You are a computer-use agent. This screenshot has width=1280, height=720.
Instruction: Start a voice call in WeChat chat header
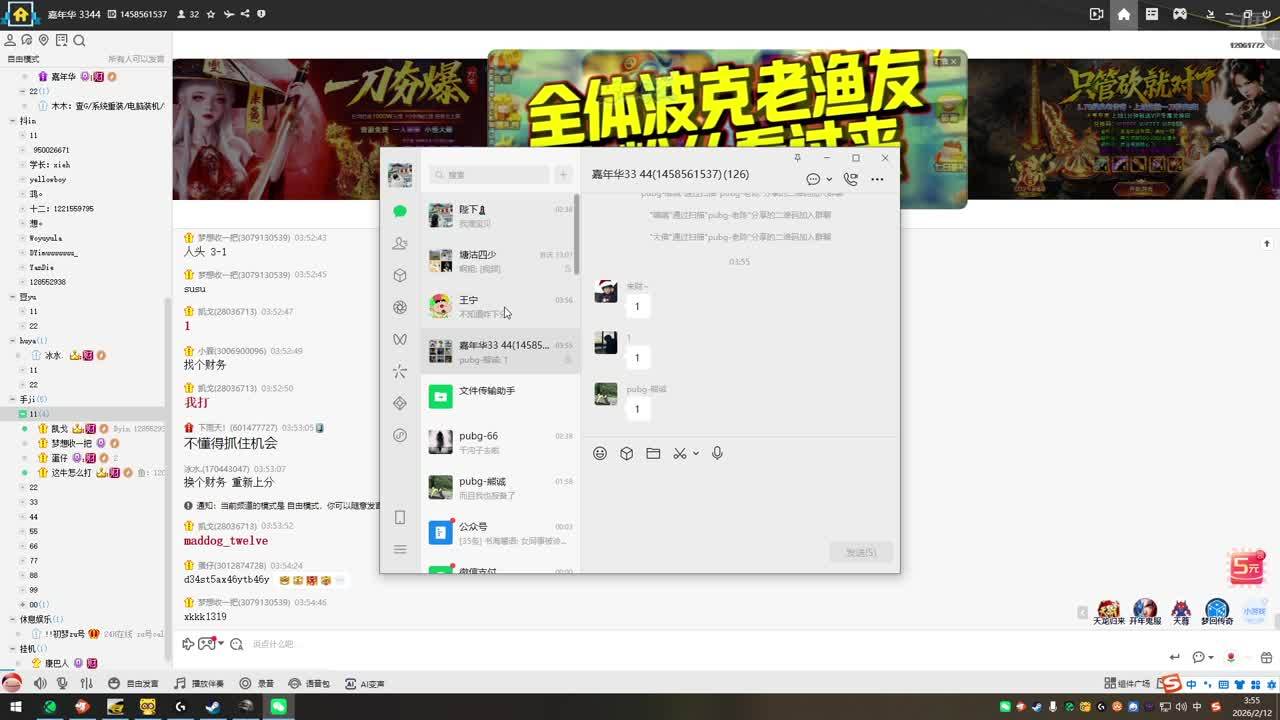coord(850,179)
